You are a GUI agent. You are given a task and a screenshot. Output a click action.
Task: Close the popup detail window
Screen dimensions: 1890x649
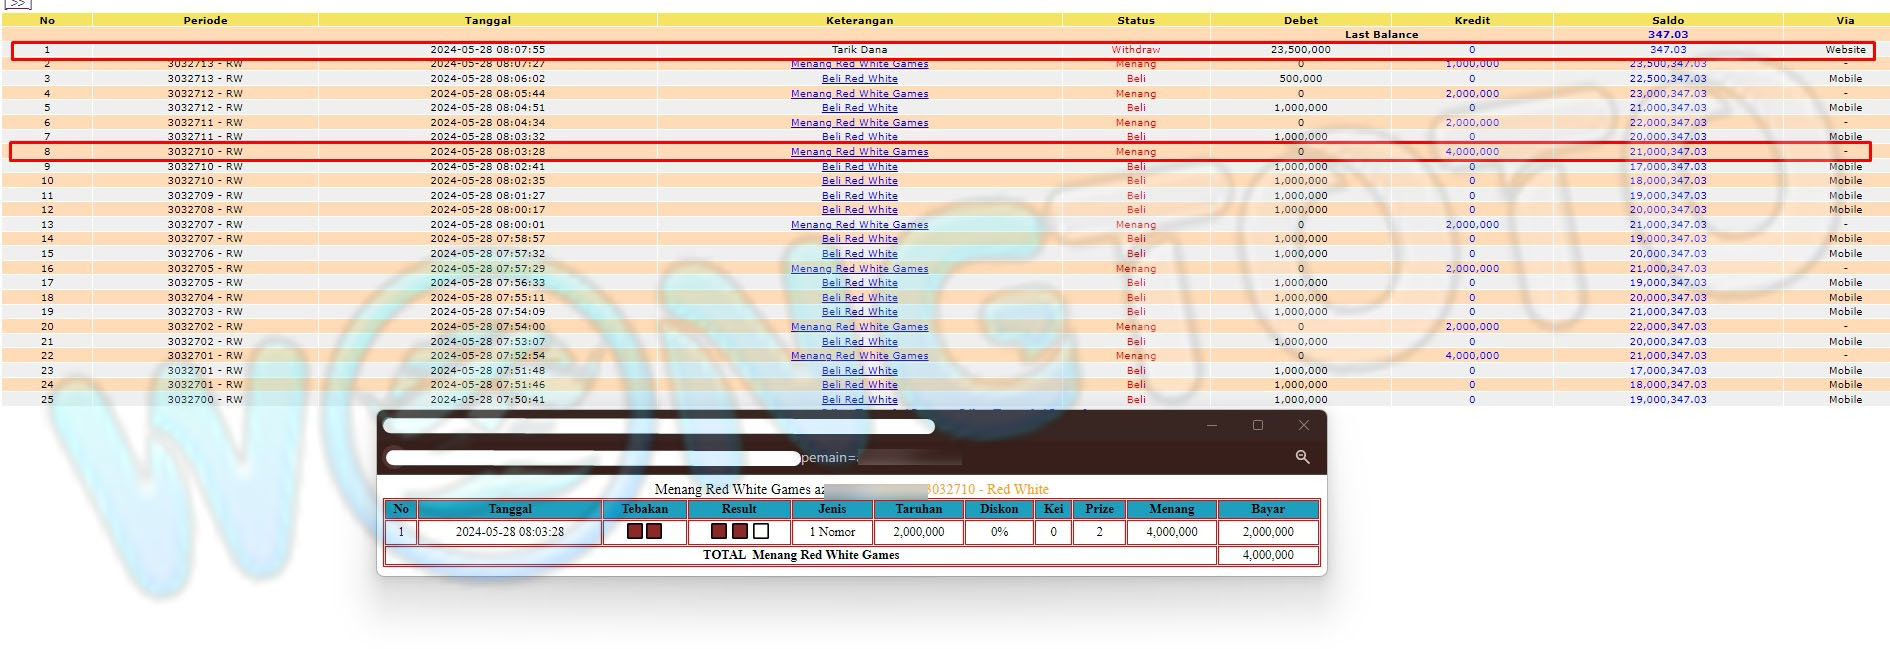tap(1303, 425)
